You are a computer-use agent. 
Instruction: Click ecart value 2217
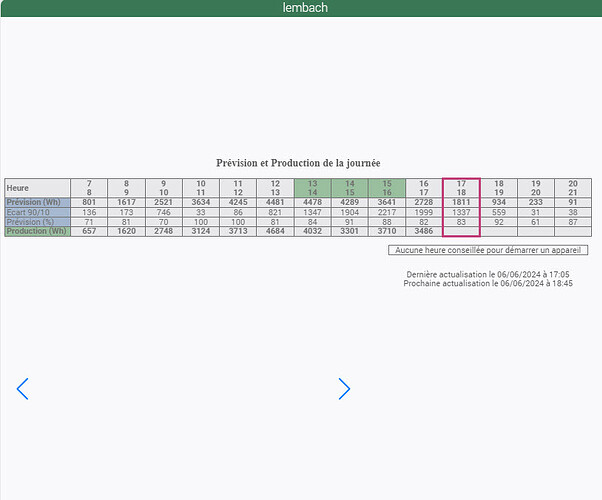387,212
